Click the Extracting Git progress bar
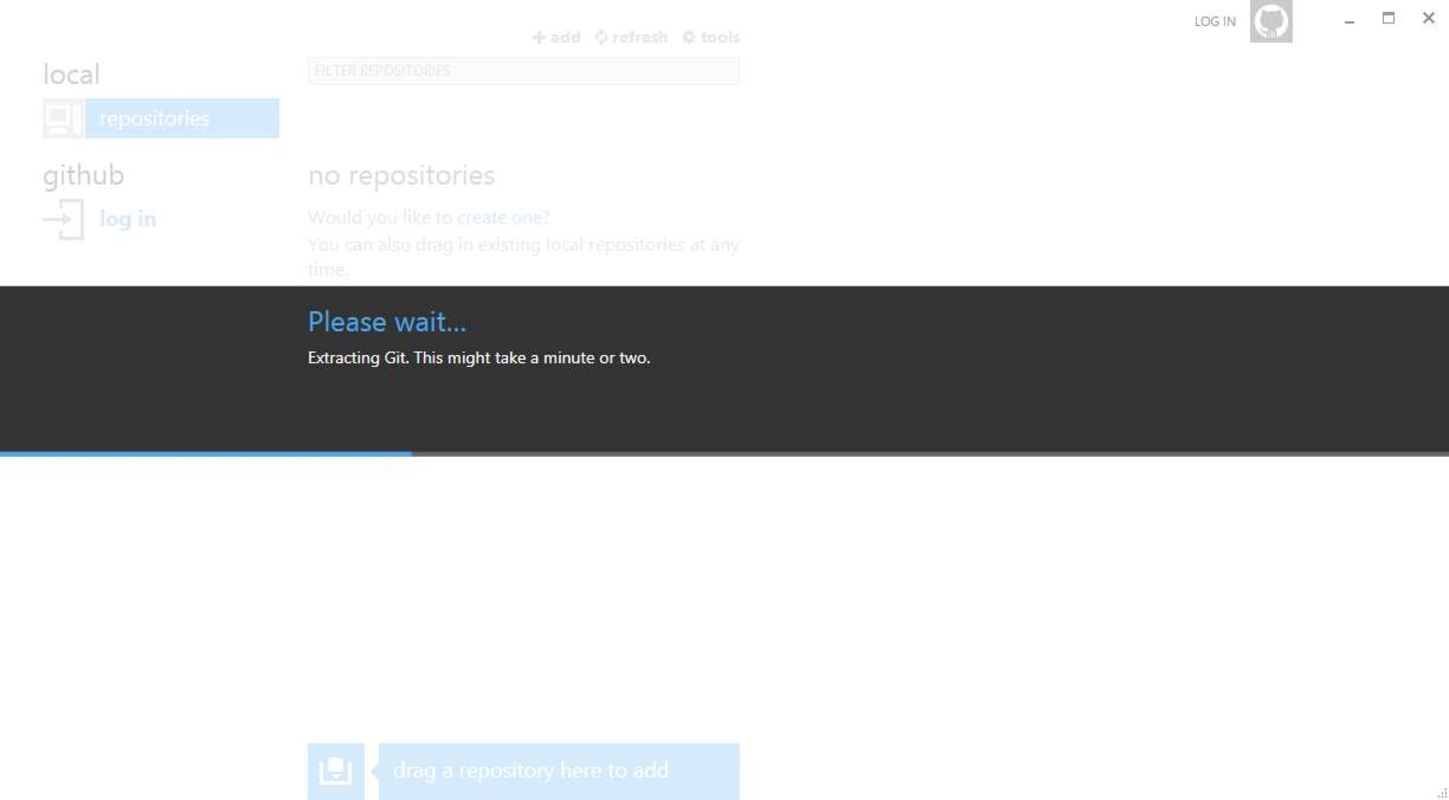This screenshot has width=1449, height=800. click(x=724, y=454)
